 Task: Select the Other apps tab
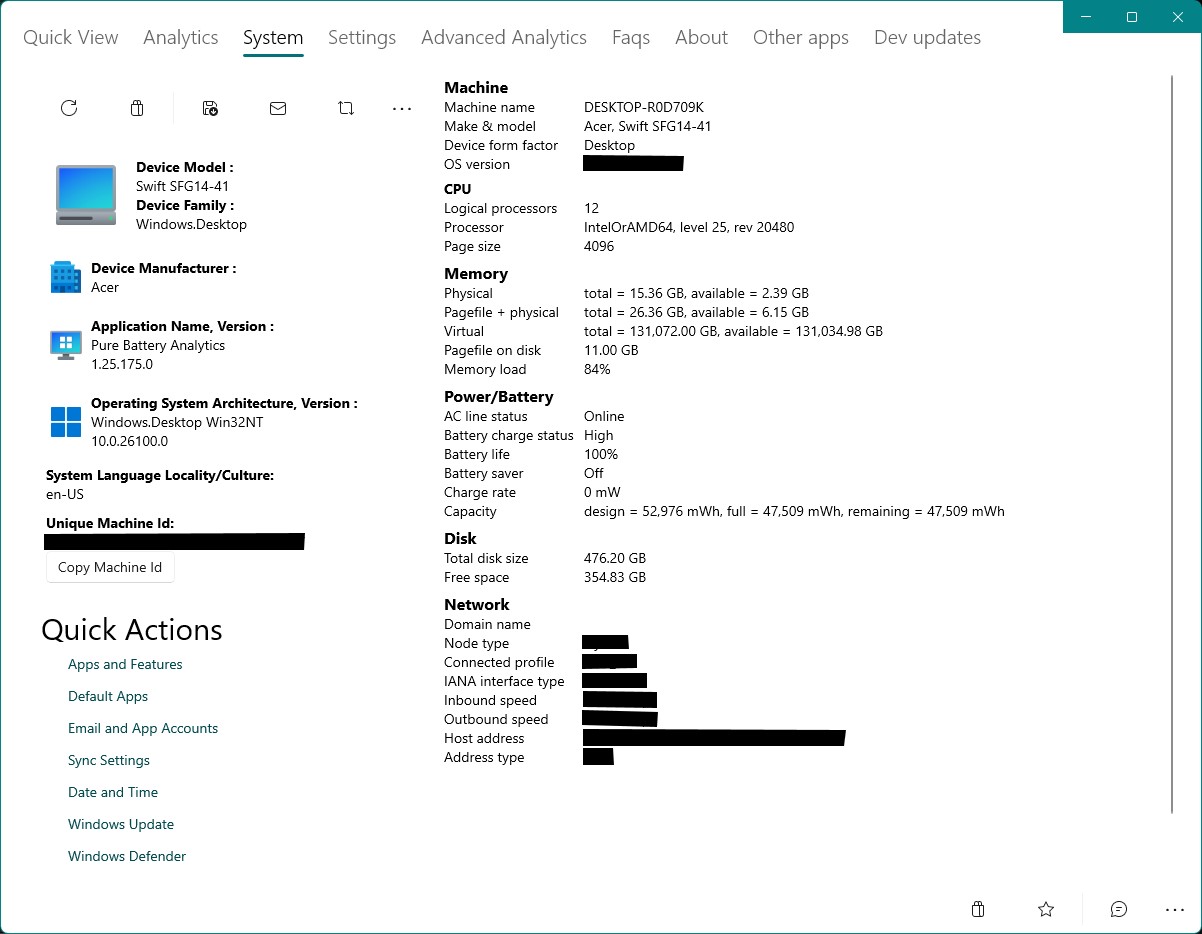point(801,37)
